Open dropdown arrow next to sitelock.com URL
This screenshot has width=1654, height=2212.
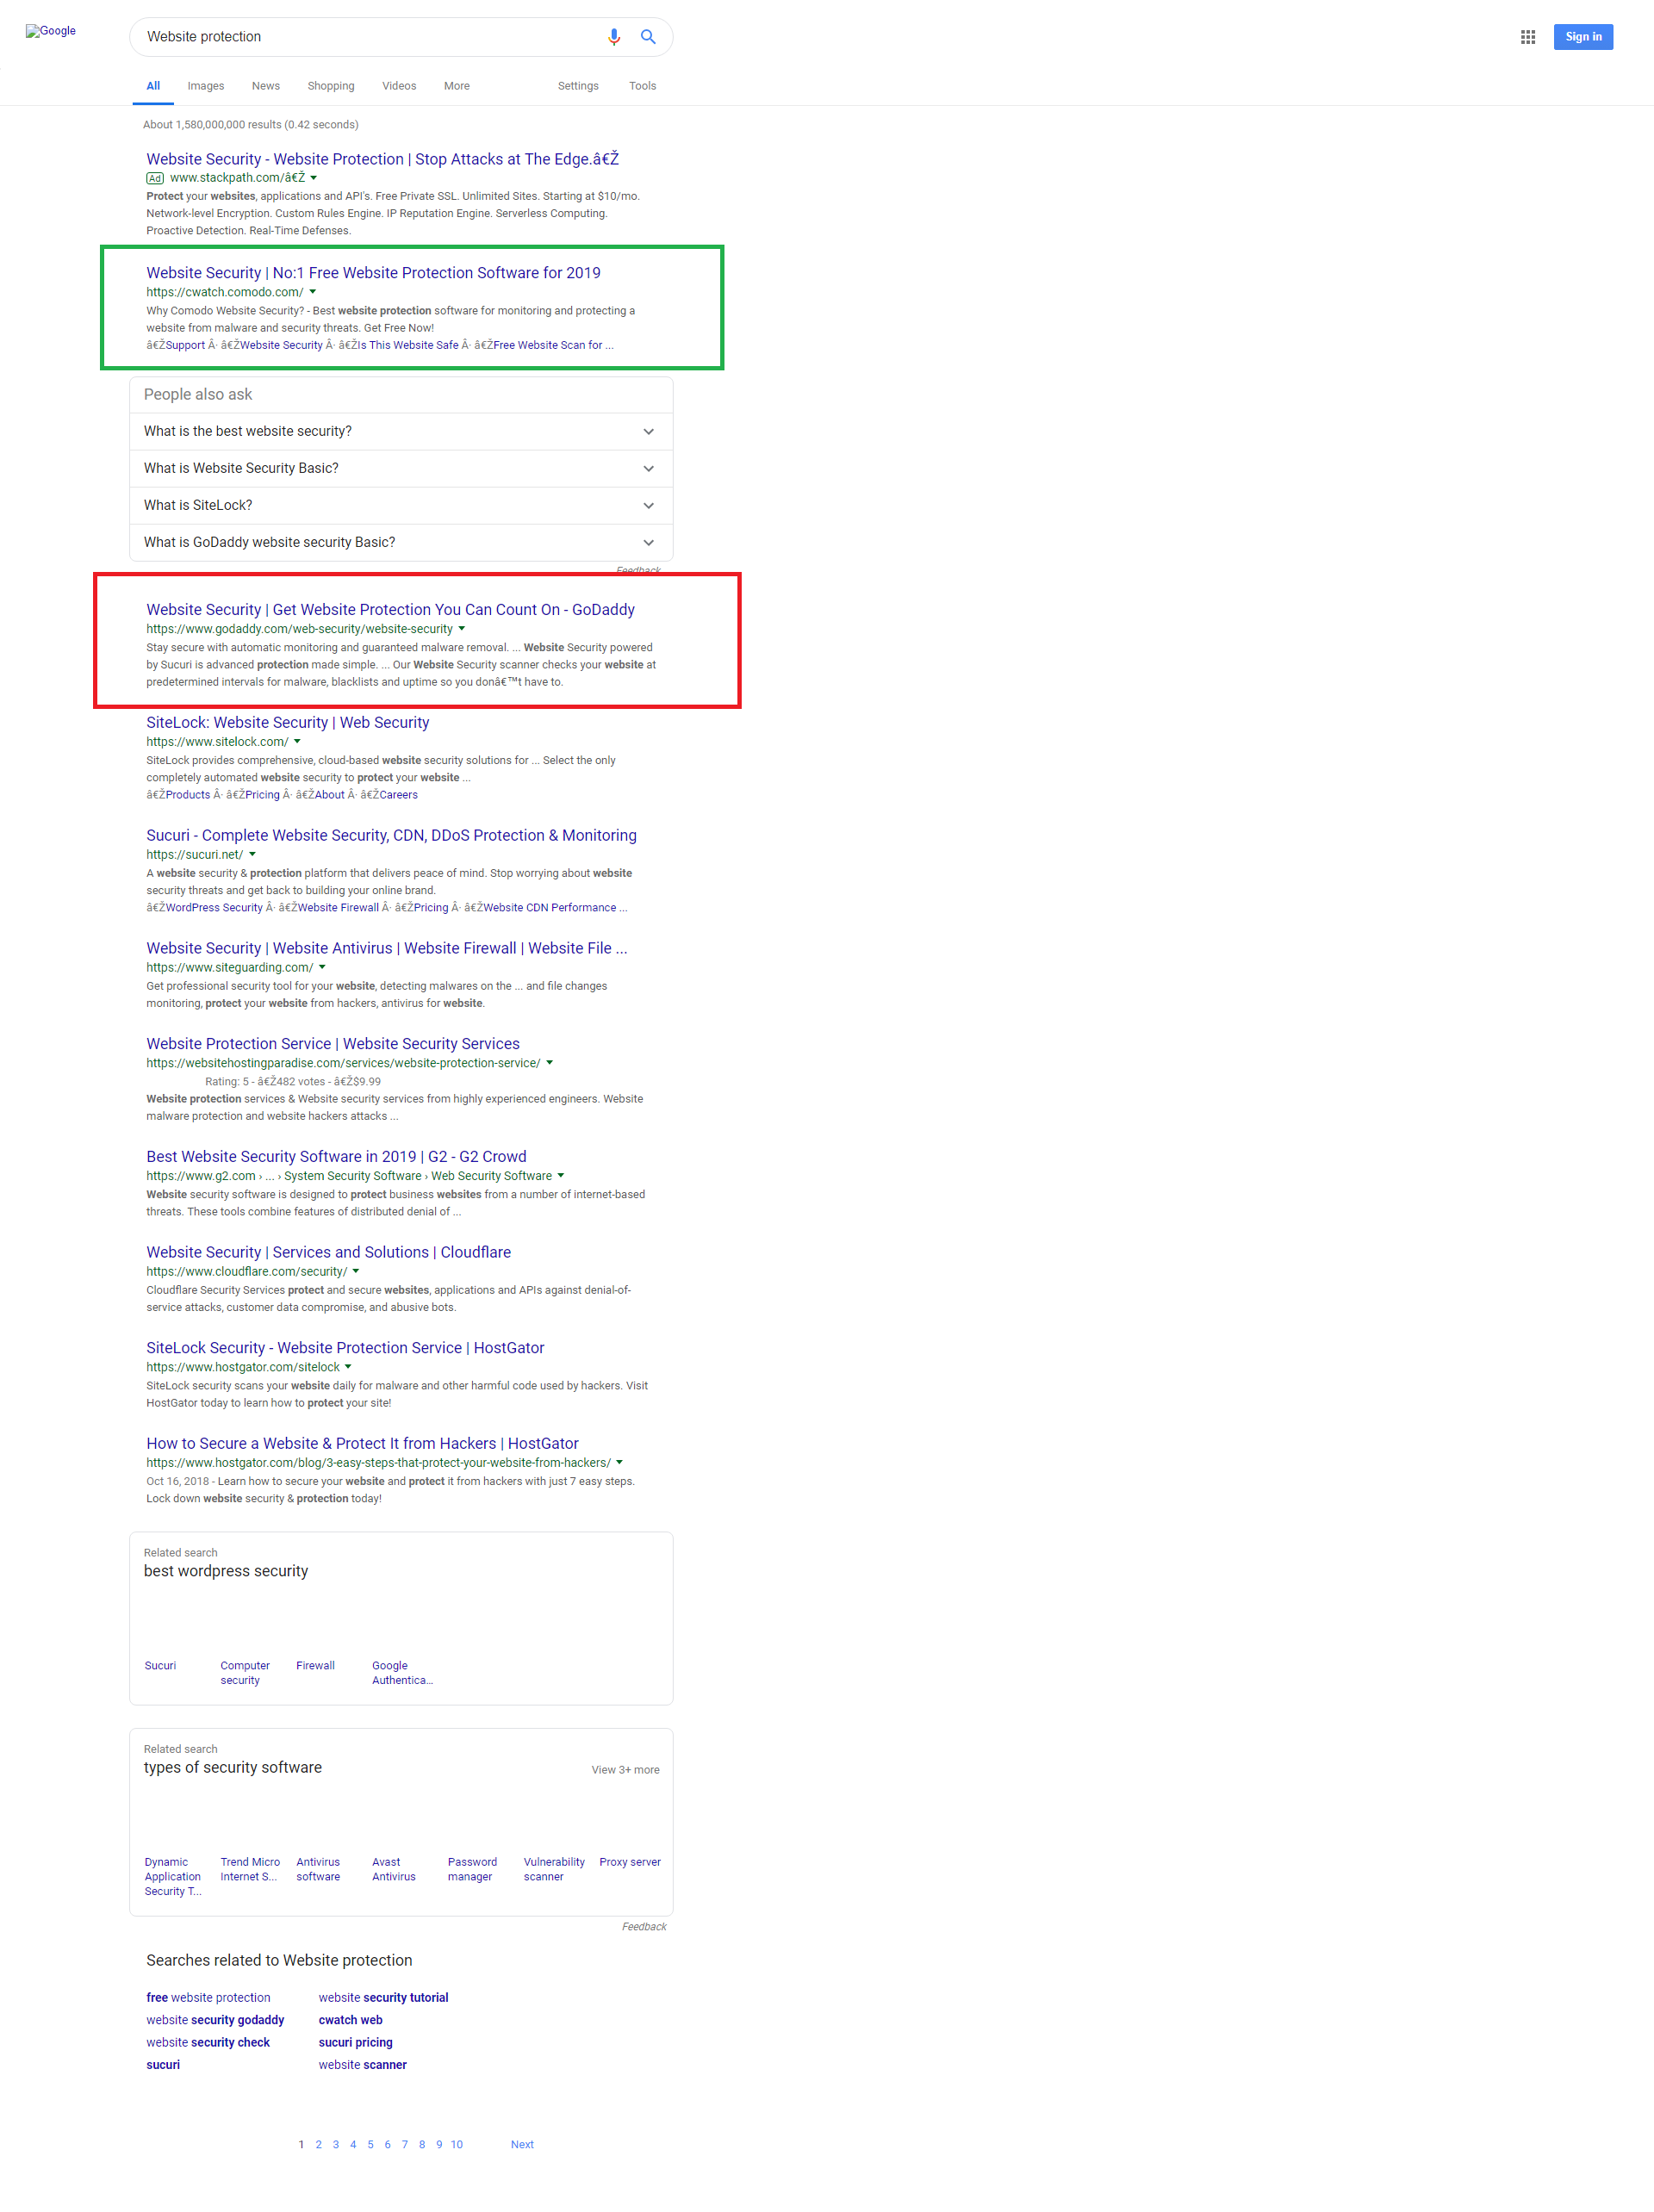(297, 742)
